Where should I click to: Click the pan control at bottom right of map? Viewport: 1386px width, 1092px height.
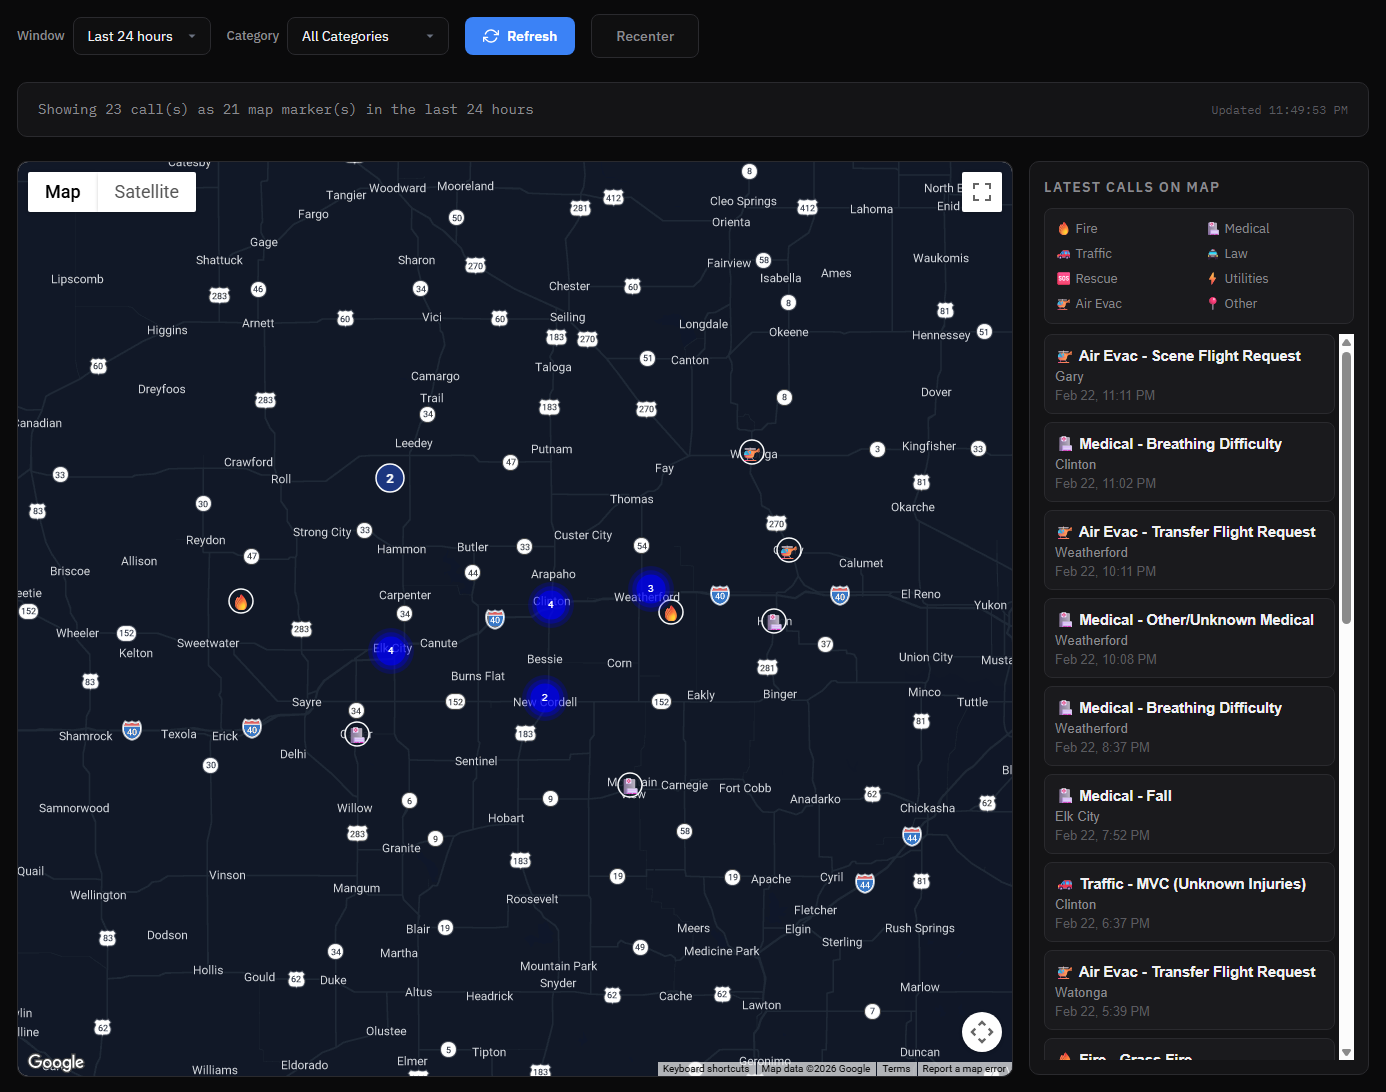(982, 1031)
